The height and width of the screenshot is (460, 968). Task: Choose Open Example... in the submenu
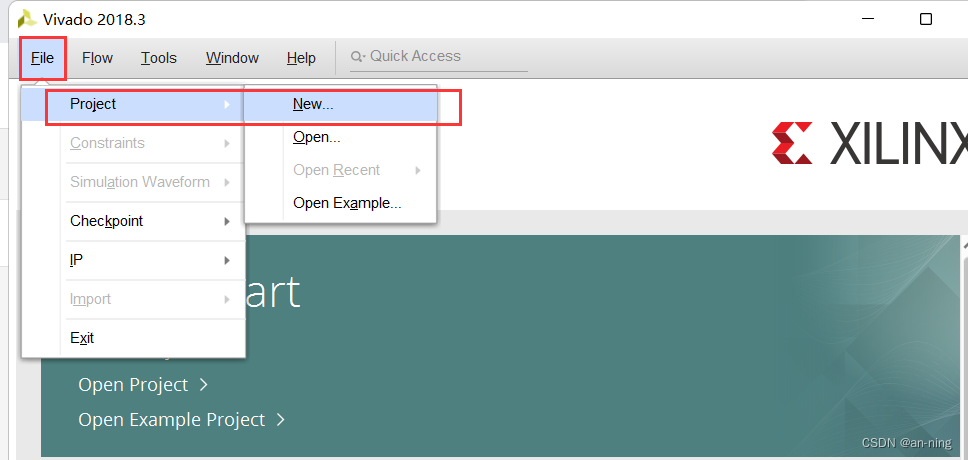click(x=340, y=203)
